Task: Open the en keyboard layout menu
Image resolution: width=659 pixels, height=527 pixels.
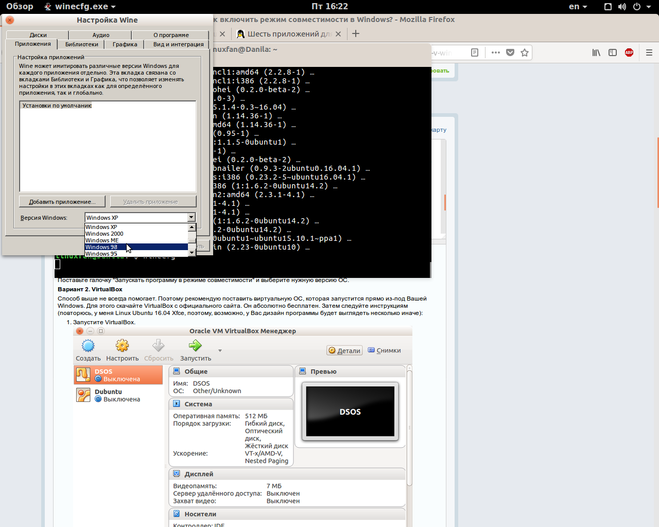Action: click(577, 6)
